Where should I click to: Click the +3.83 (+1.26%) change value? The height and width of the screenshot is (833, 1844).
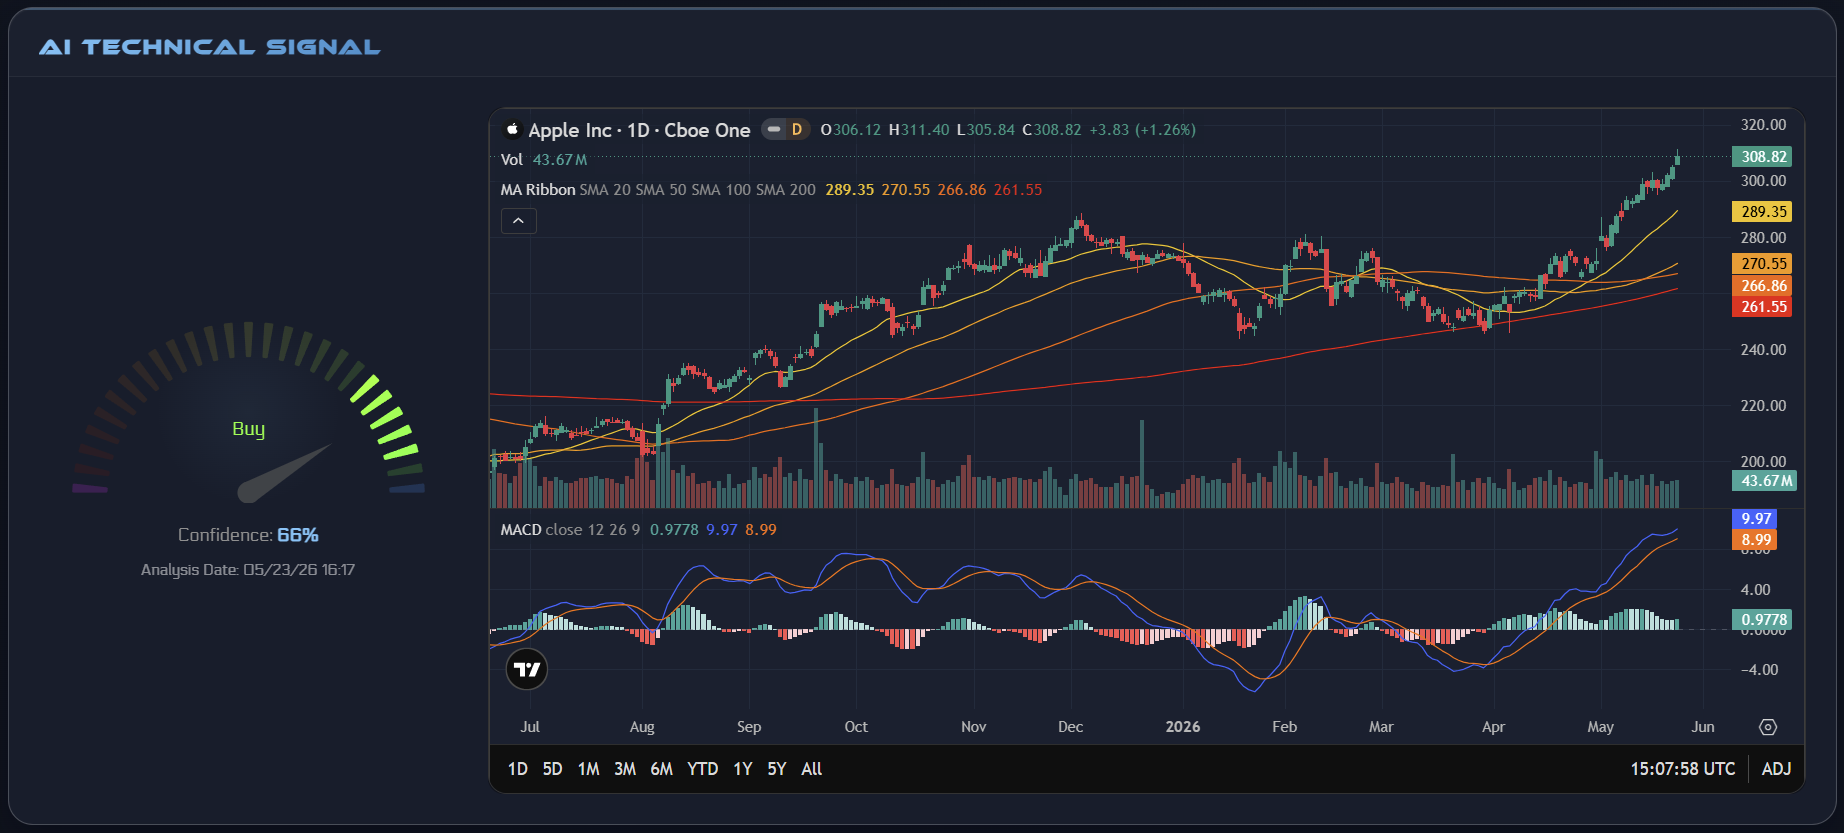[x=1142, y=130]
